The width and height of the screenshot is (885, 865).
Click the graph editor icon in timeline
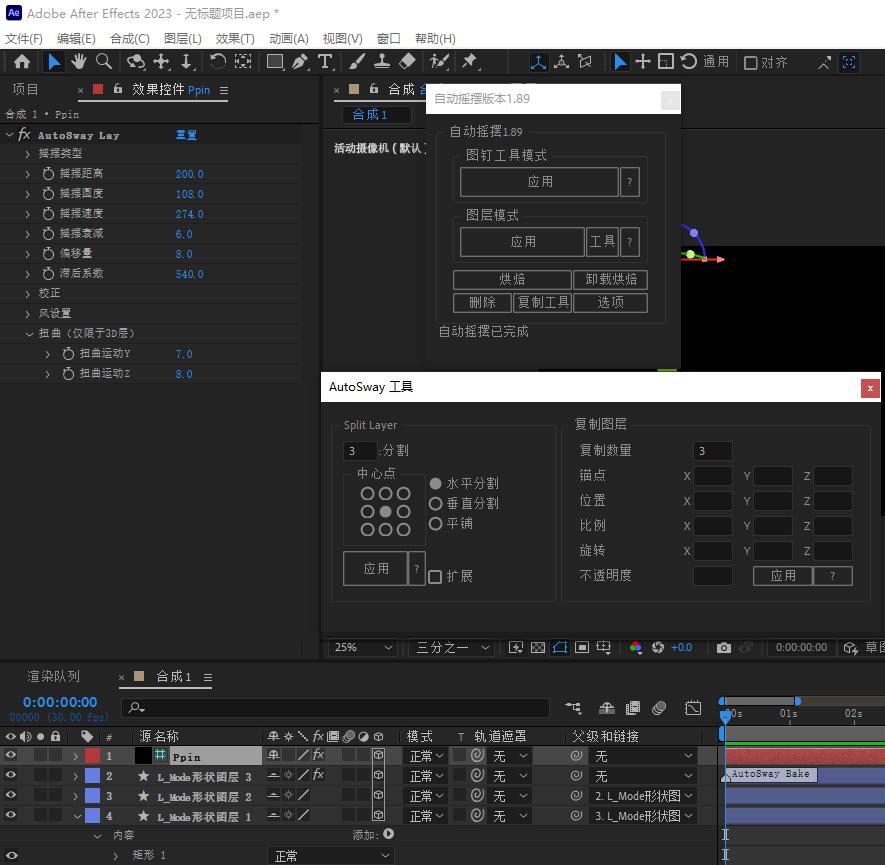click(693, 708)
